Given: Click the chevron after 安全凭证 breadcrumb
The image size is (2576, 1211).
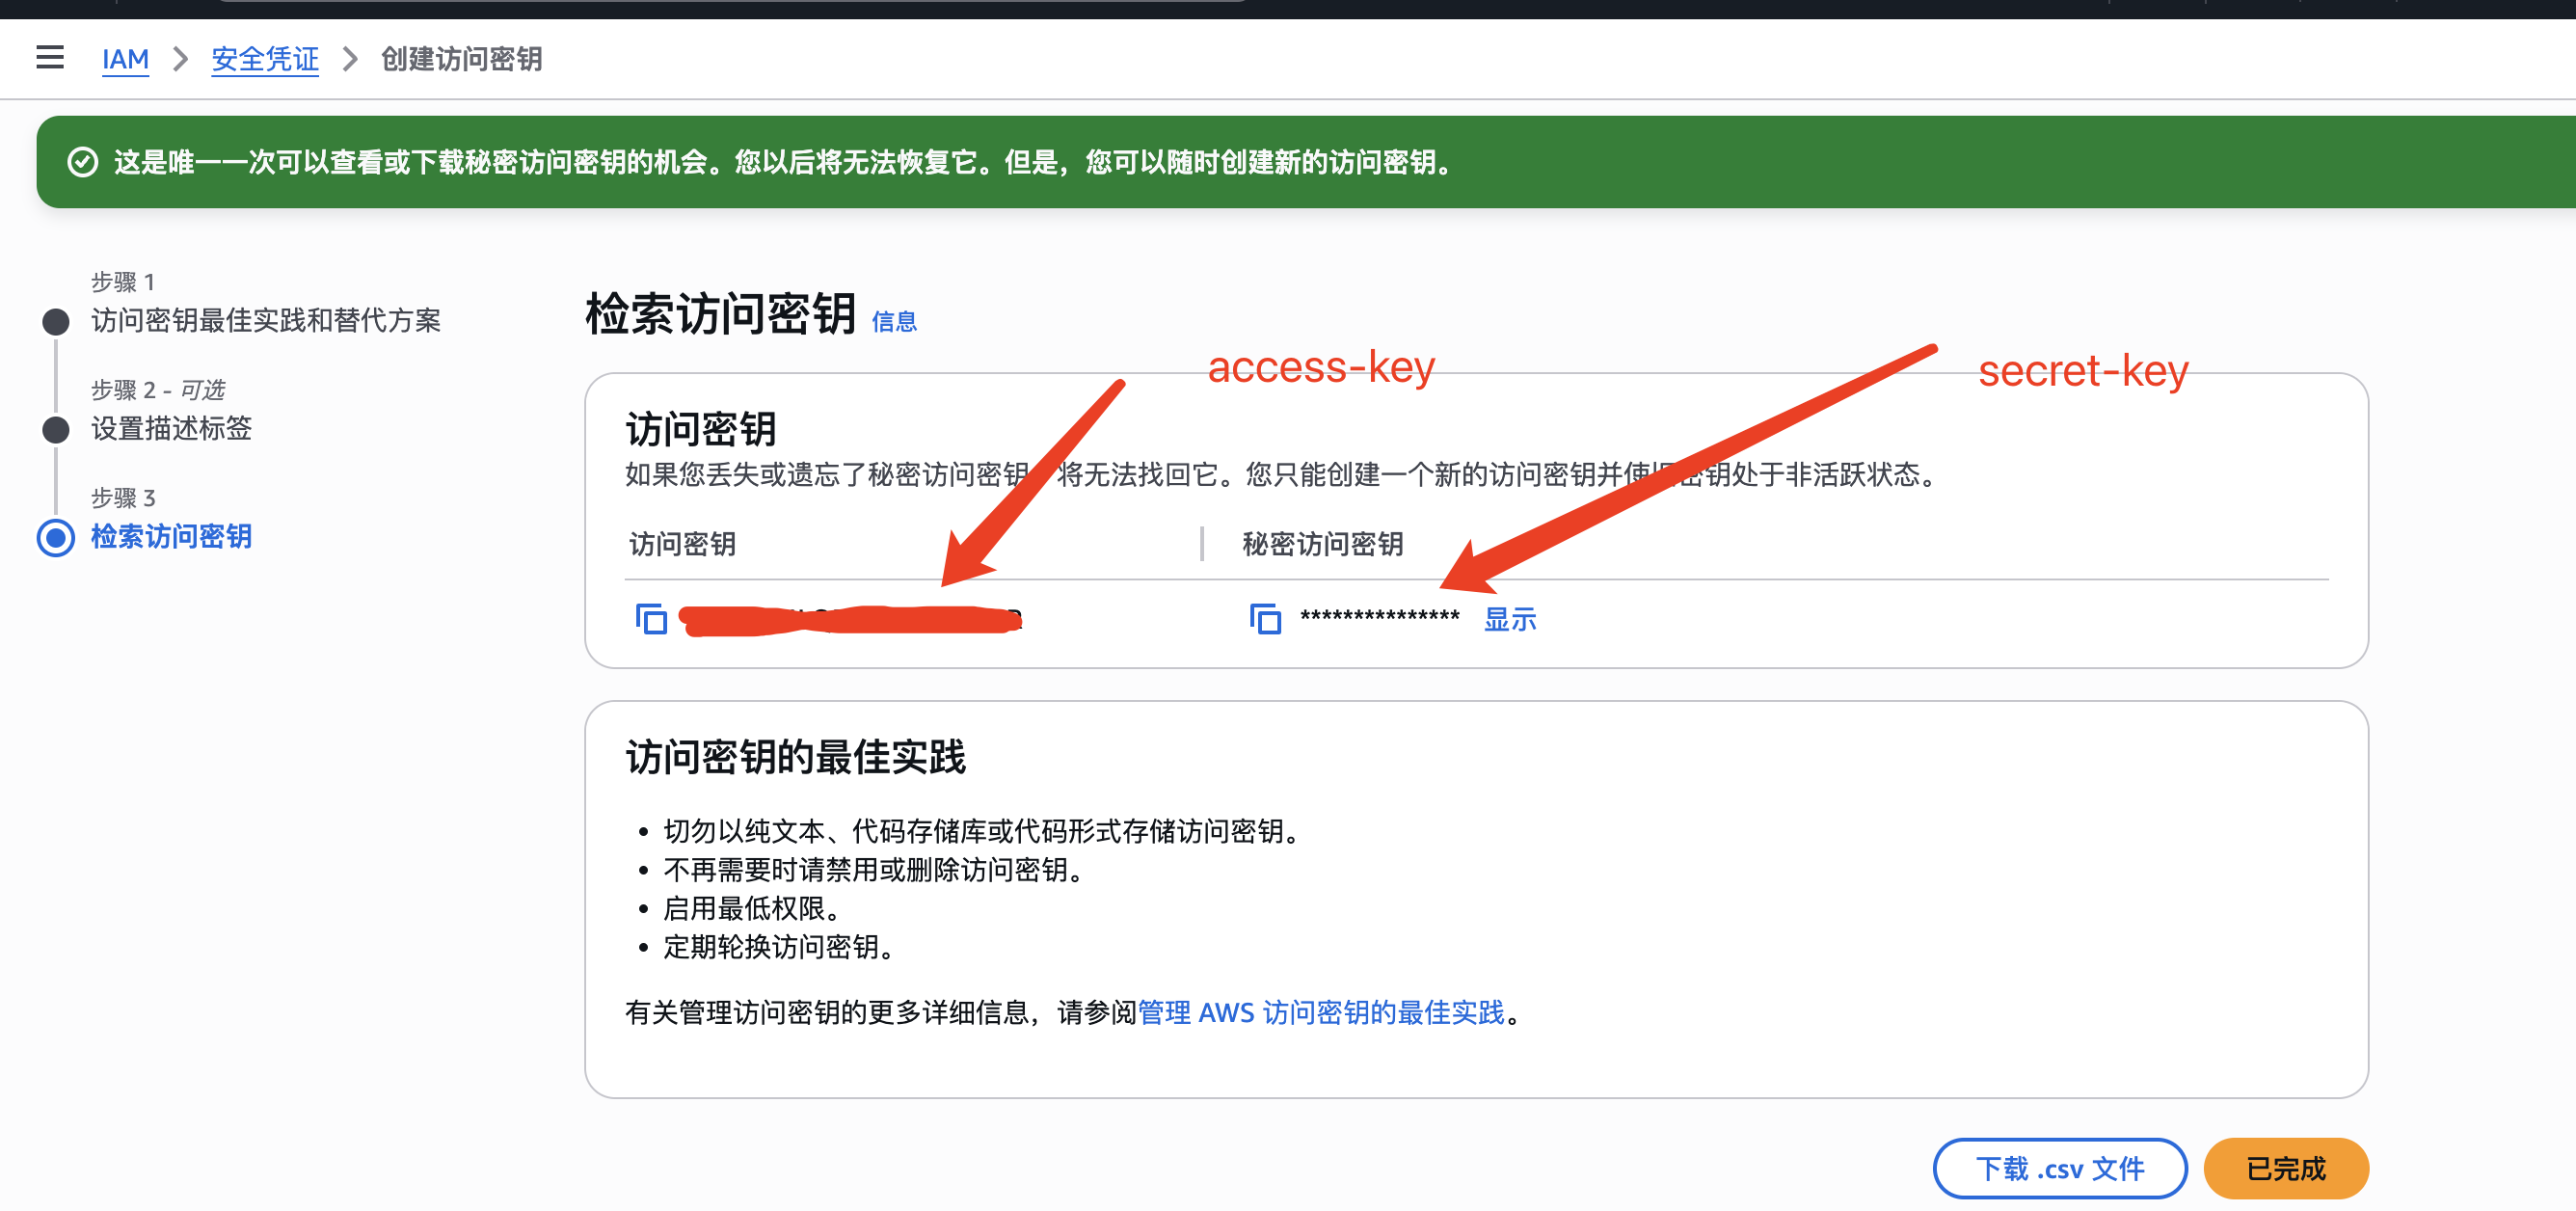Looking at the screenshot, I should tap(350, 59).
